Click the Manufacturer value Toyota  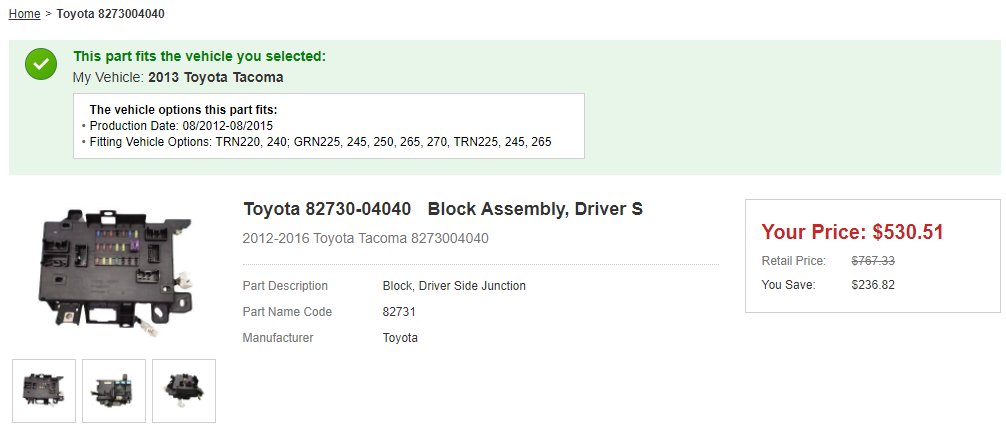coord(400,338)
